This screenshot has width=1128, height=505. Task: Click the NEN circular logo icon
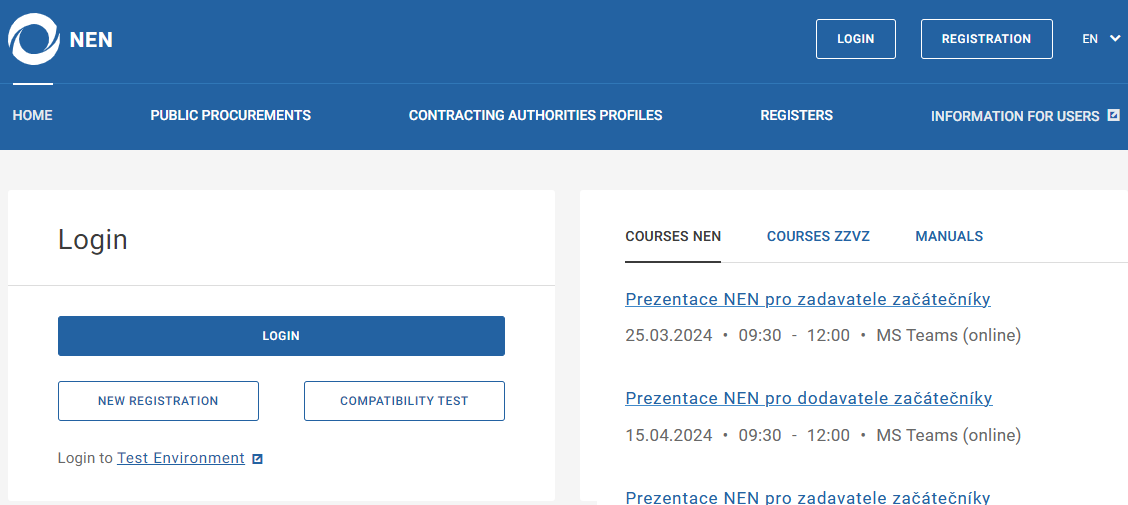pos(34,40)
